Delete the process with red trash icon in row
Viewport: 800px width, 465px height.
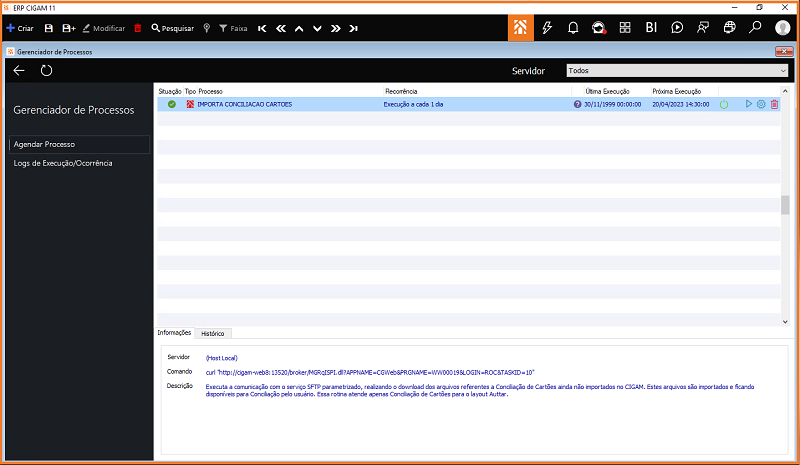coord(774,104)
